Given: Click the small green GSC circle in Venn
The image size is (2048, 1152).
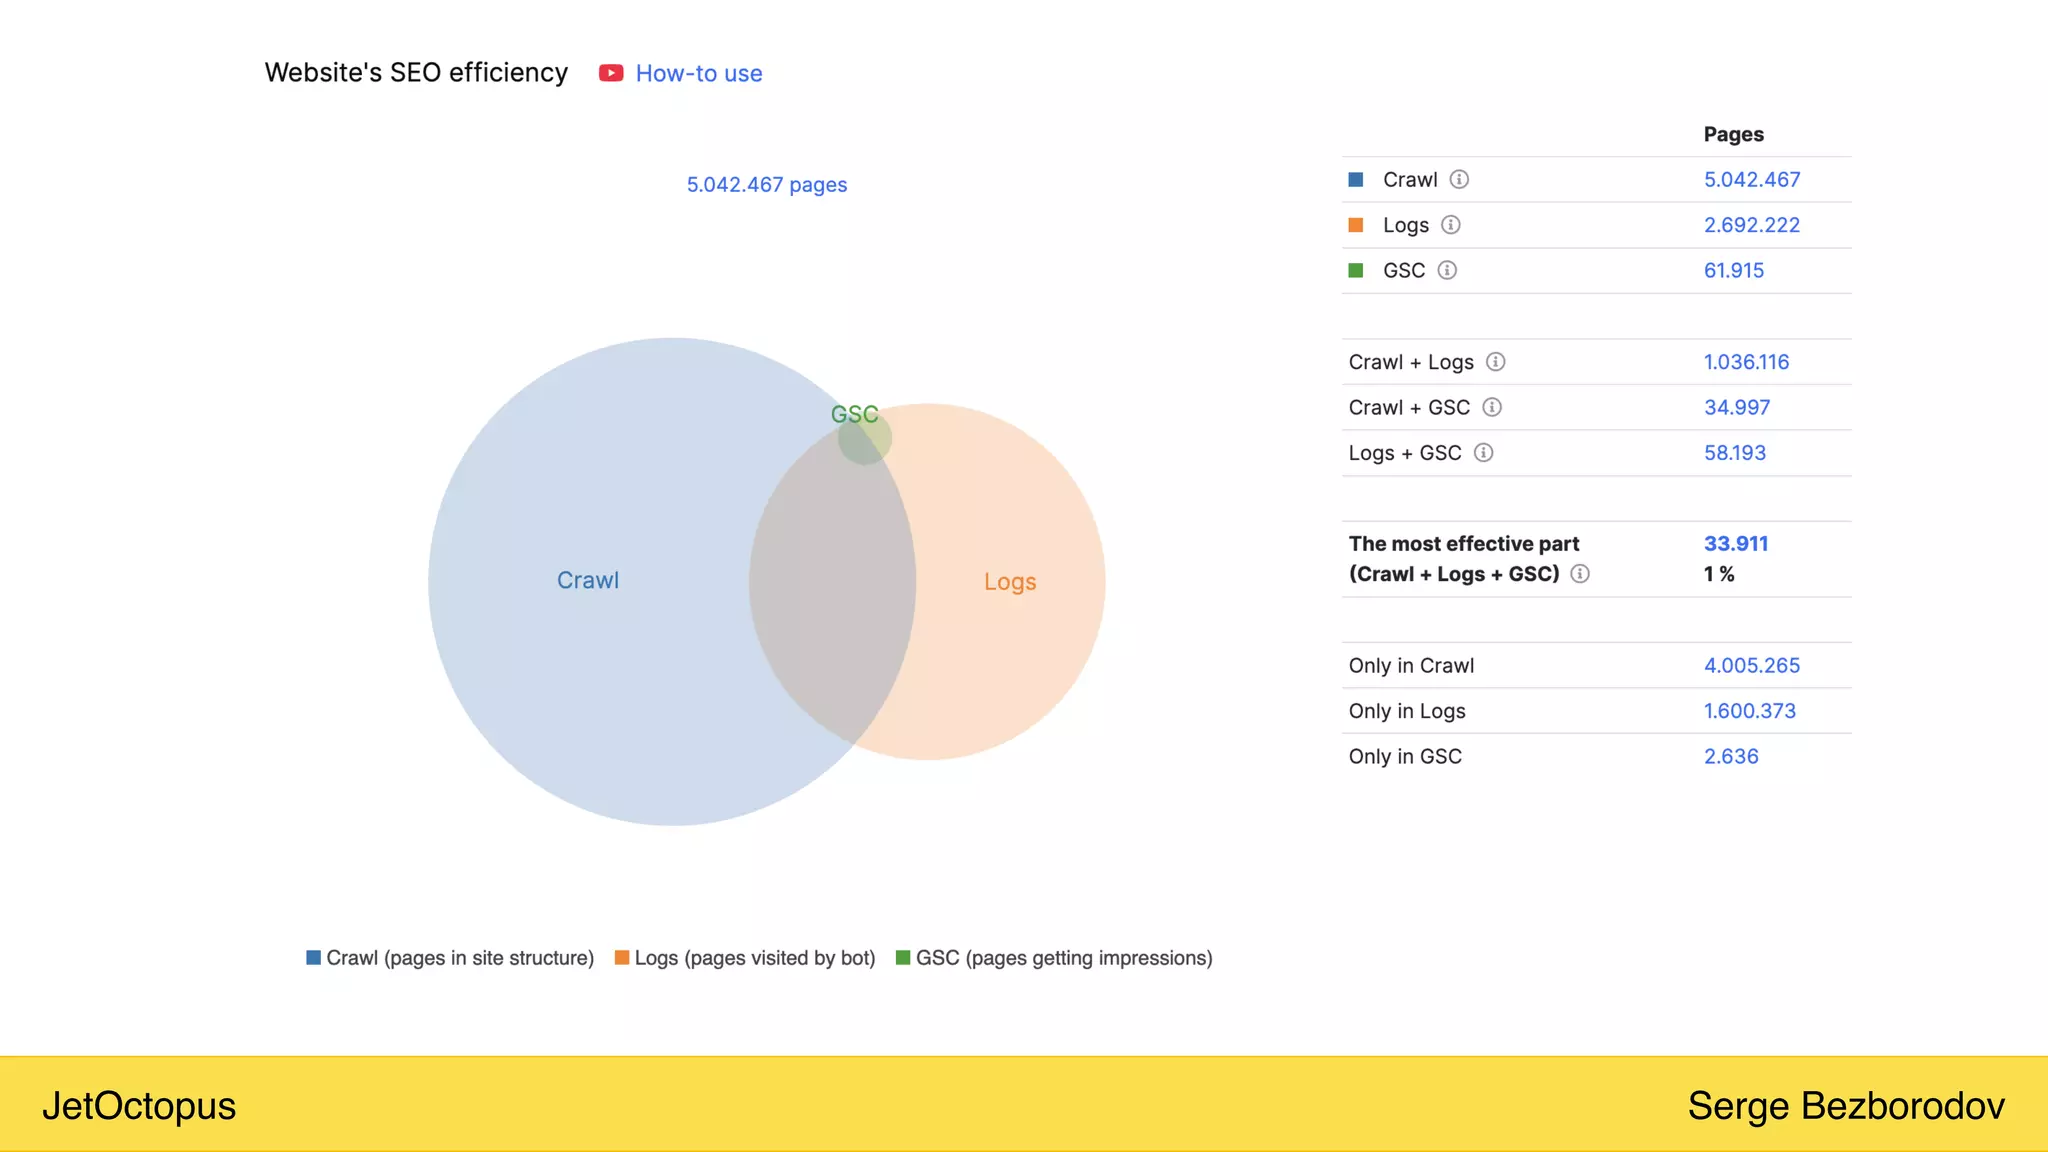Looking at the screenshot, I should (864, 438).
